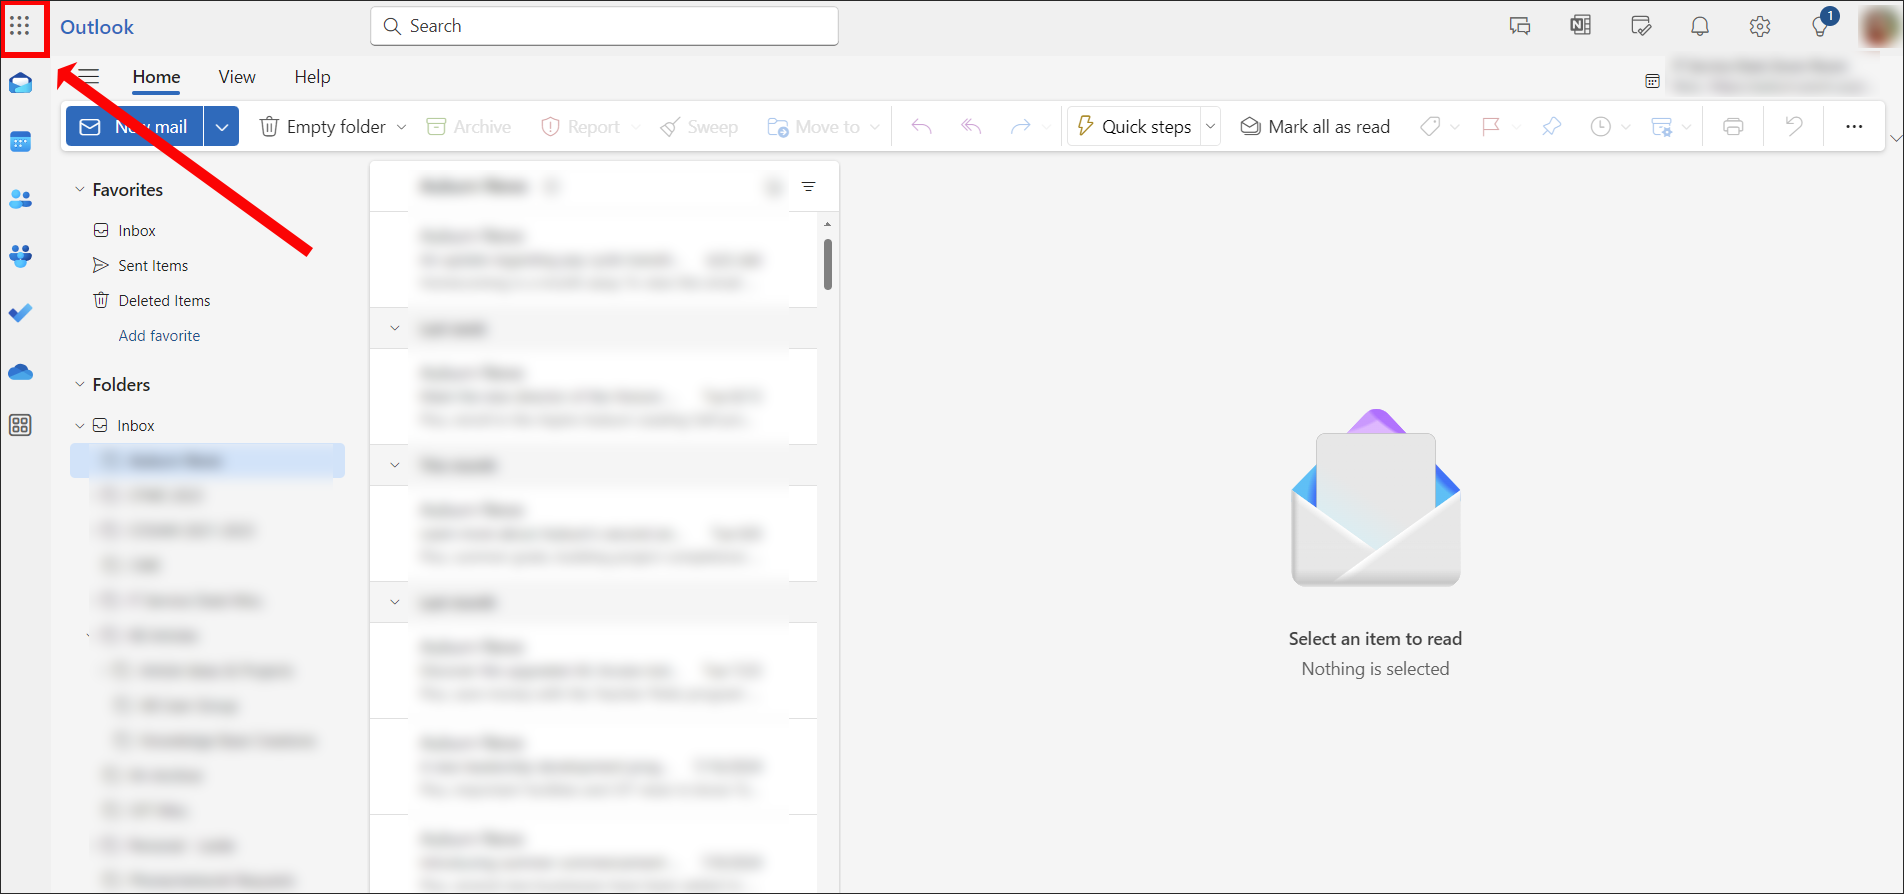
Task: Toggle the navigation pane hamburger button
Action: tap(89, 77)
